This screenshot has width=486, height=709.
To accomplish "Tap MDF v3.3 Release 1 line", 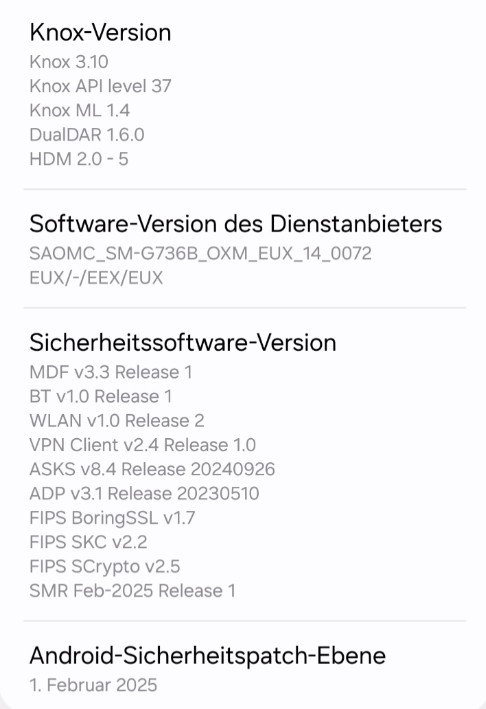I will coord(111,372).
